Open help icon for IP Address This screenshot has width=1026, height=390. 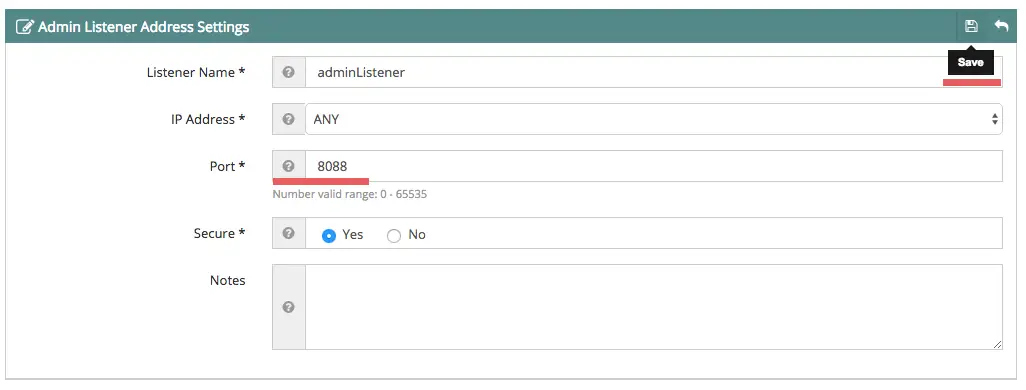pyautogui.click(x=289, y=119)
